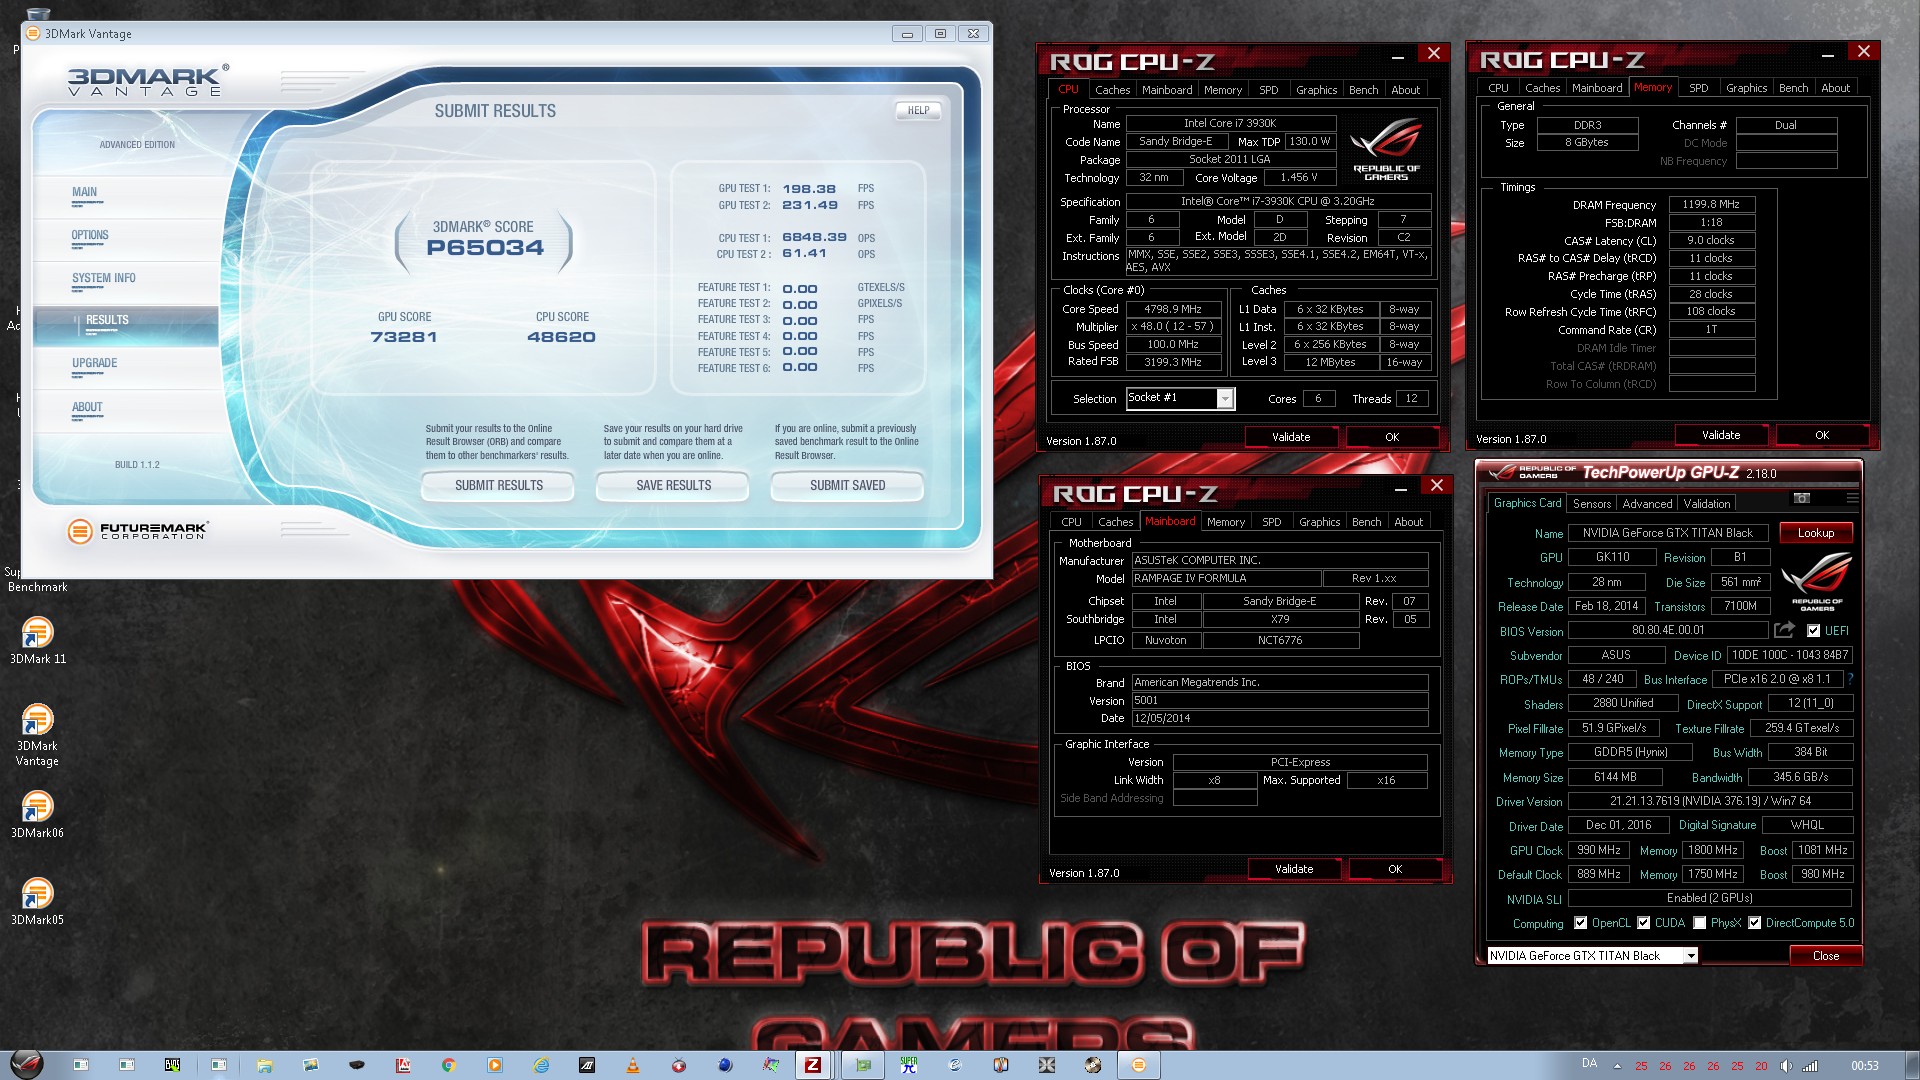Open MAIN section in 3DMark Vantage
Screen dimensions: 1920x1080
click(126, 195)
